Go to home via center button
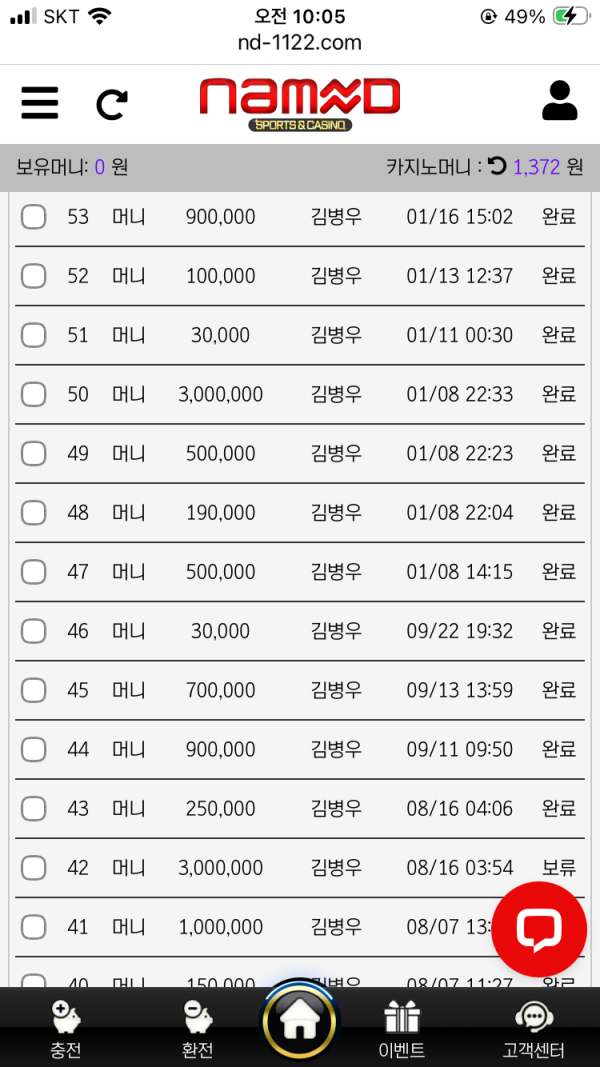This screenshot has height=1067, width=600. pos(300,1023)
